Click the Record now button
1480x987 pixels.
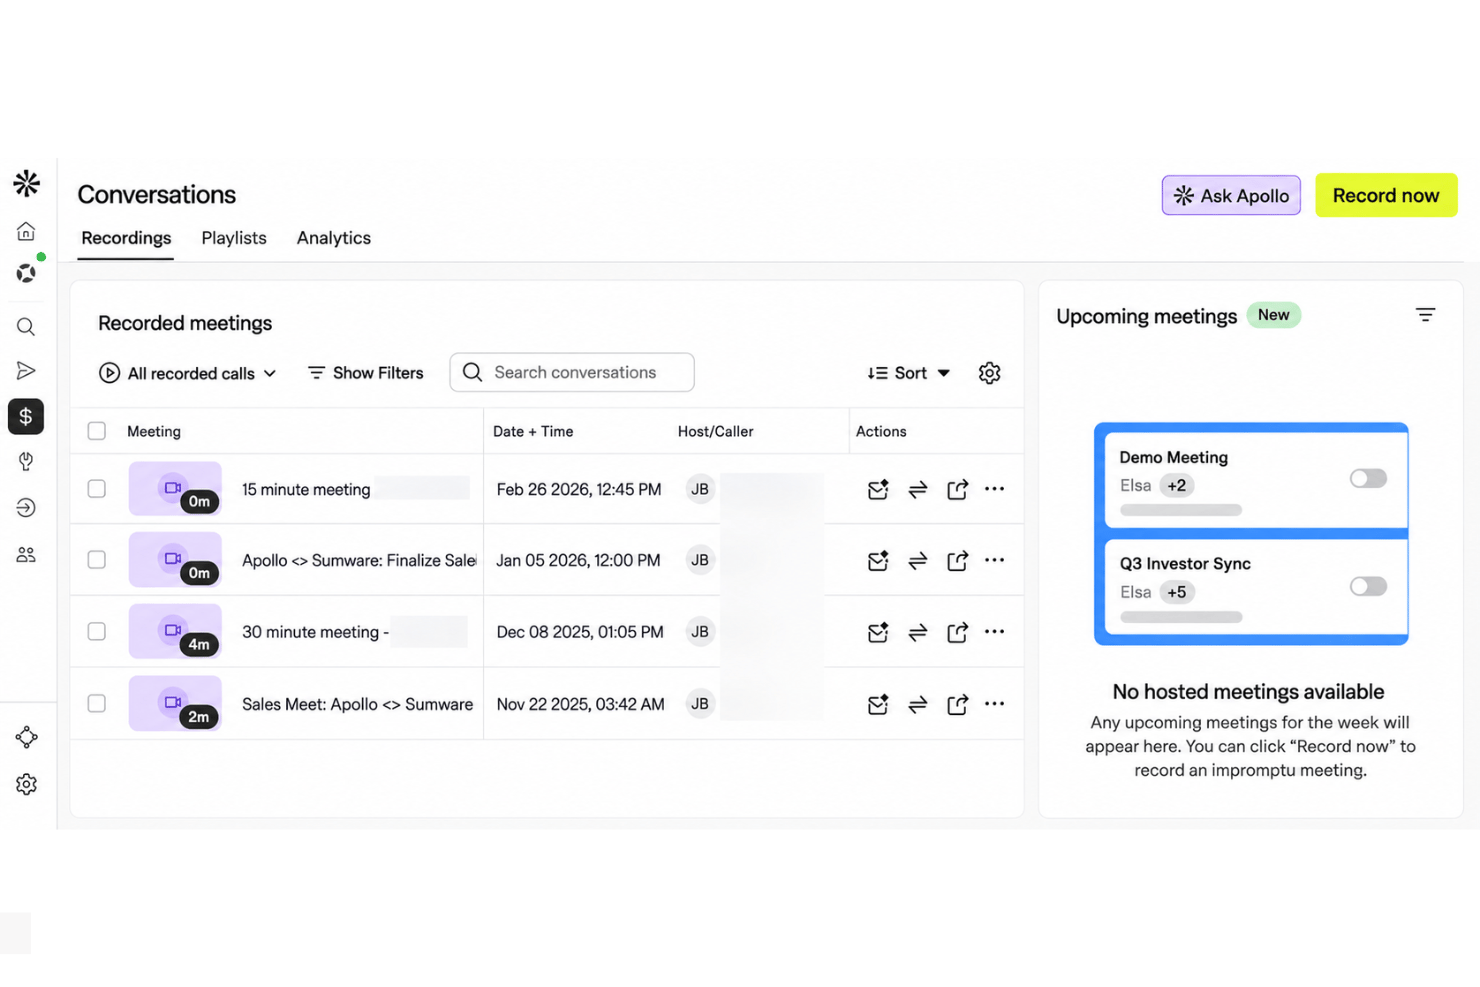[1386, 195]
